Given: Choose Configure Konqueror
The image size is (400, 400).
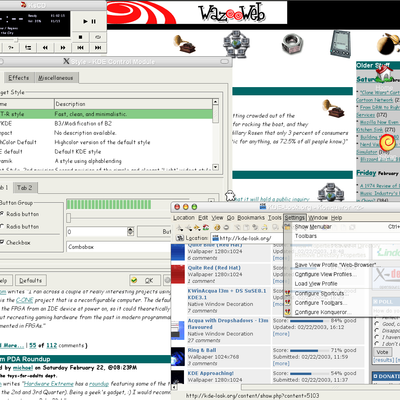Looking at the screenshot, I should pos(343,312).
